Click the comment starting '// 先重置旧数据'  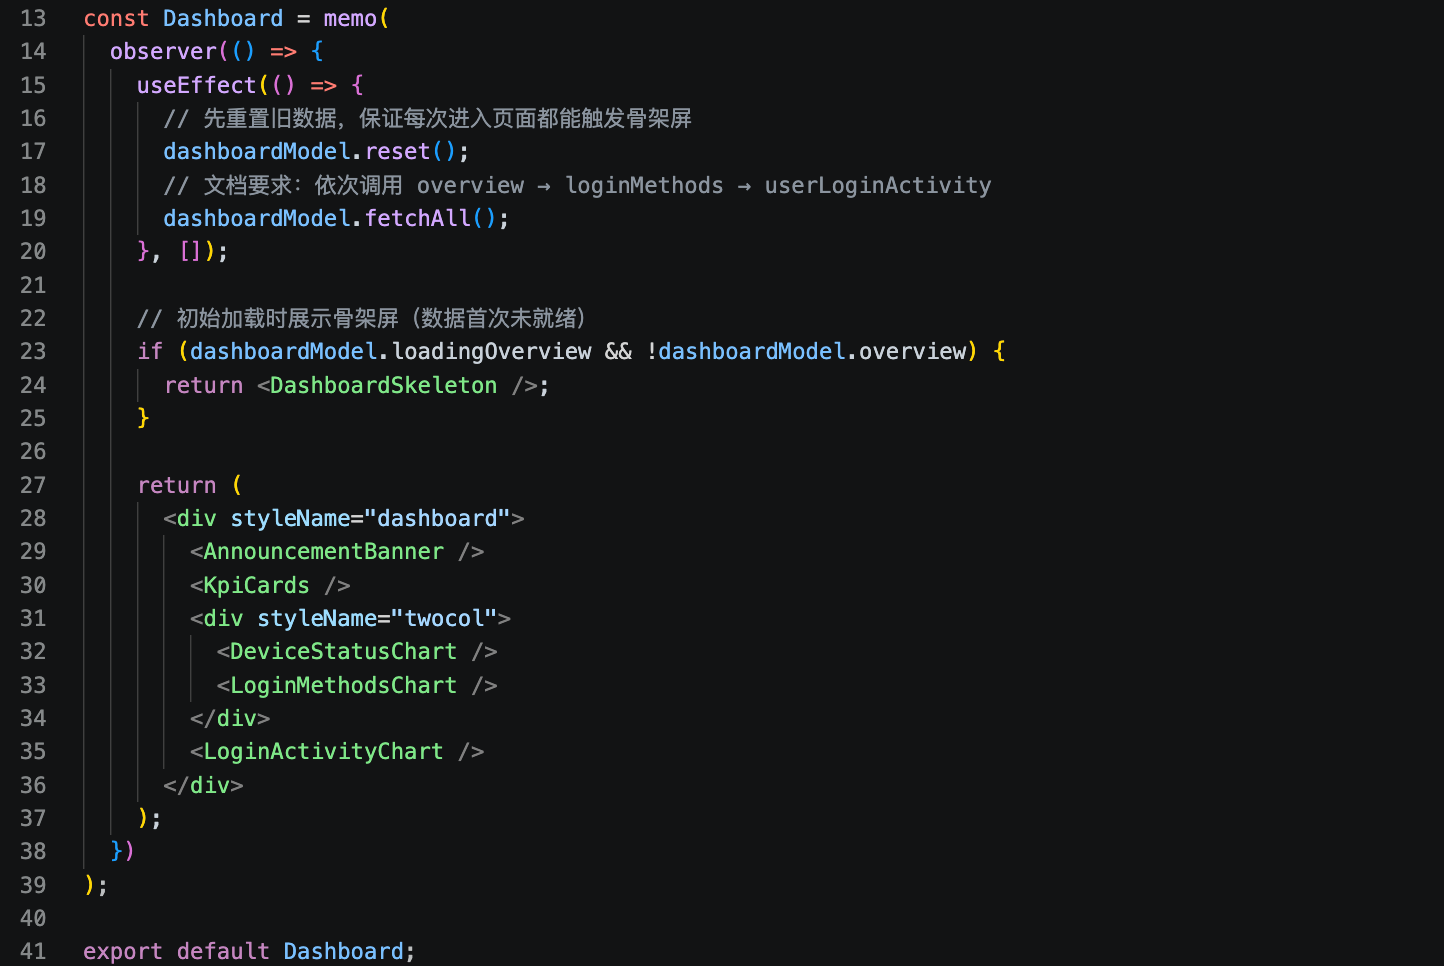(x=427, y=118)
